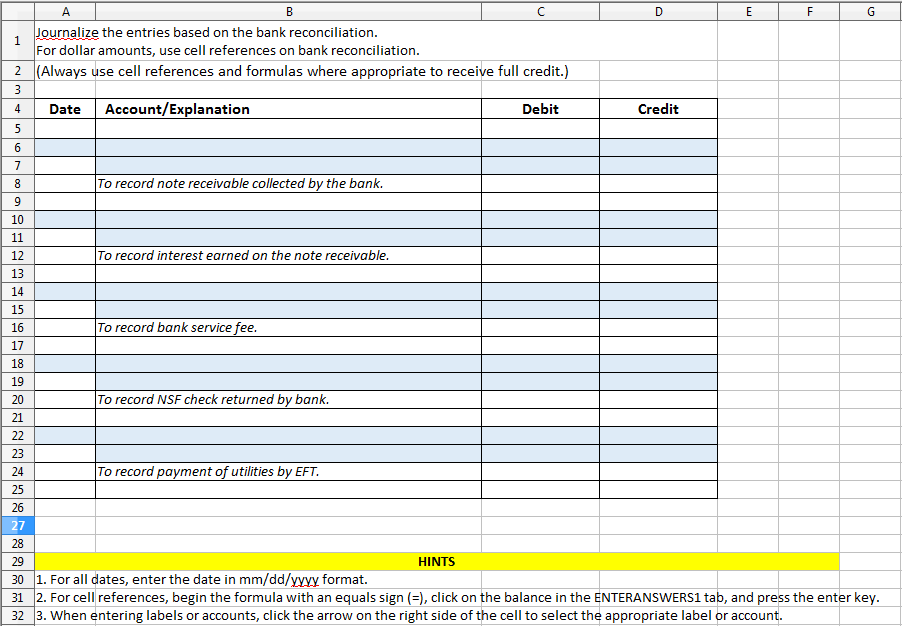Select row 29 containing HINTS
Screen dimensions: 902x626
tap(17, 561)
